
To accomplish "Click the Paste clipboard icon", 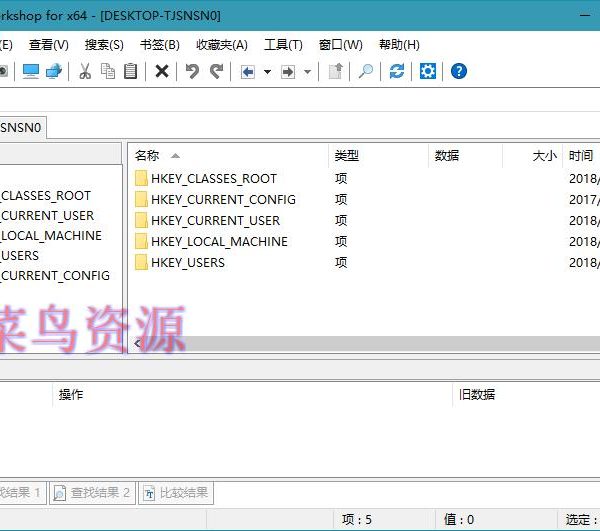I will tap(130, 71).
